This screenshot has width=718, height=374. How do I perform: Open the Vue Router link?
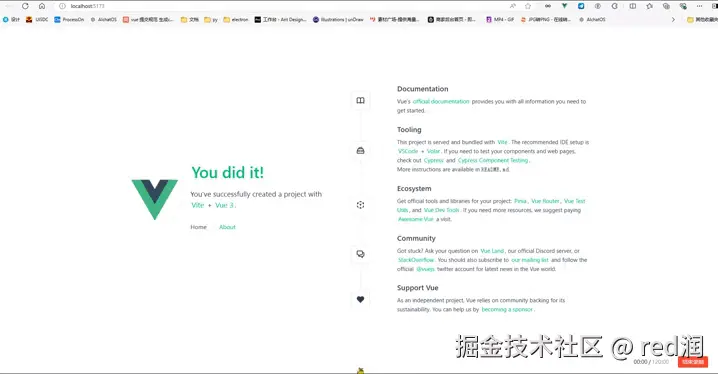point(545,201)
